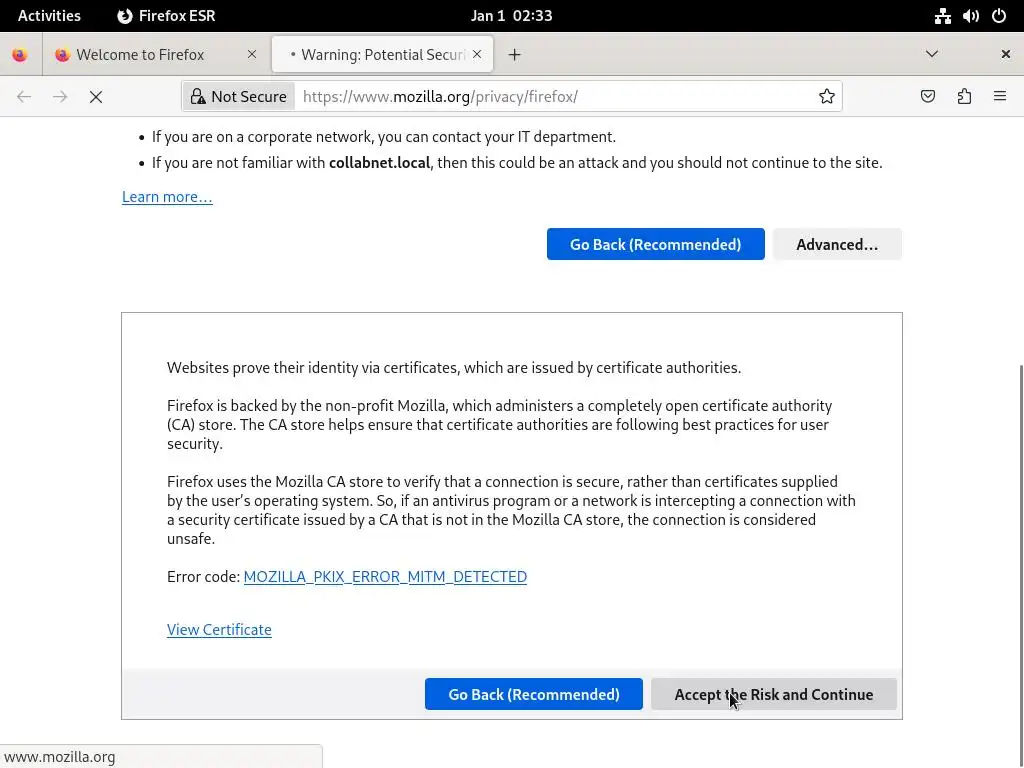Open a new tab with plus icon

pyautogui.click(x=515, y=55)
